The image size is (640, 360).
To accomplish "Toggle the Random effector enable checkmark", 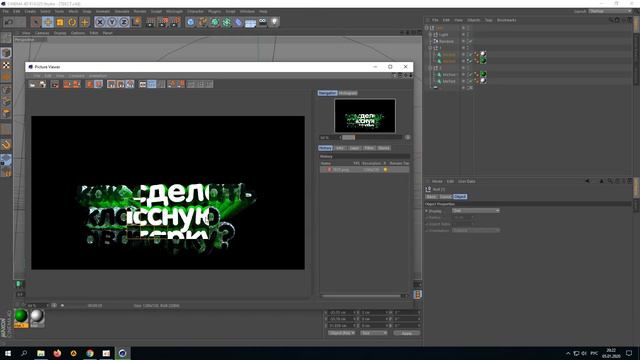I will pyautogui.click(x=471, y=41).
